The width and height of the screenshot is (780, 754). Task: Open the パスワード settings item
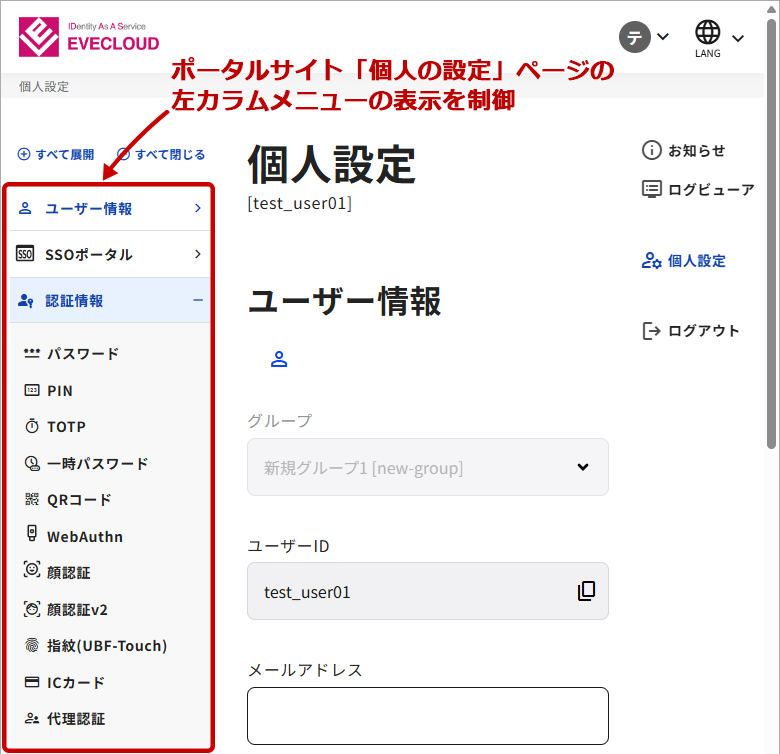pos(82,354)
